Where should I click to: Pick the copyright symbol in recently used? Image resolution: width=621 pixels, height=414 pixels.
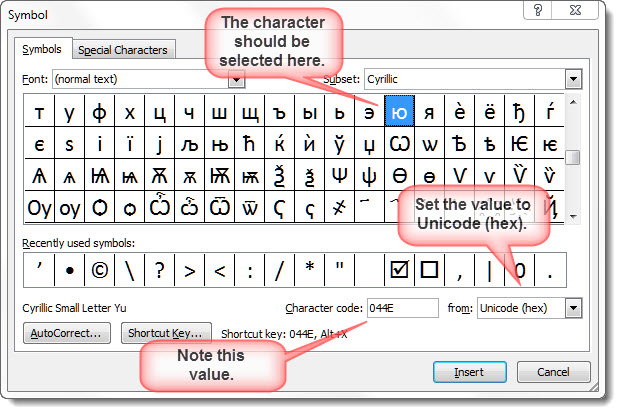click(x=98, y=270)
